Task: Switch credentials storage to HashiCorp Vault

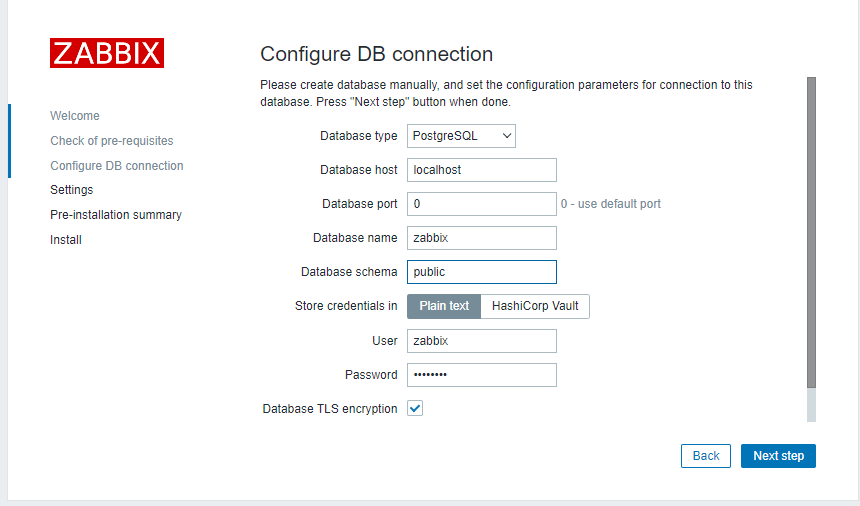Action: point(535,306)
